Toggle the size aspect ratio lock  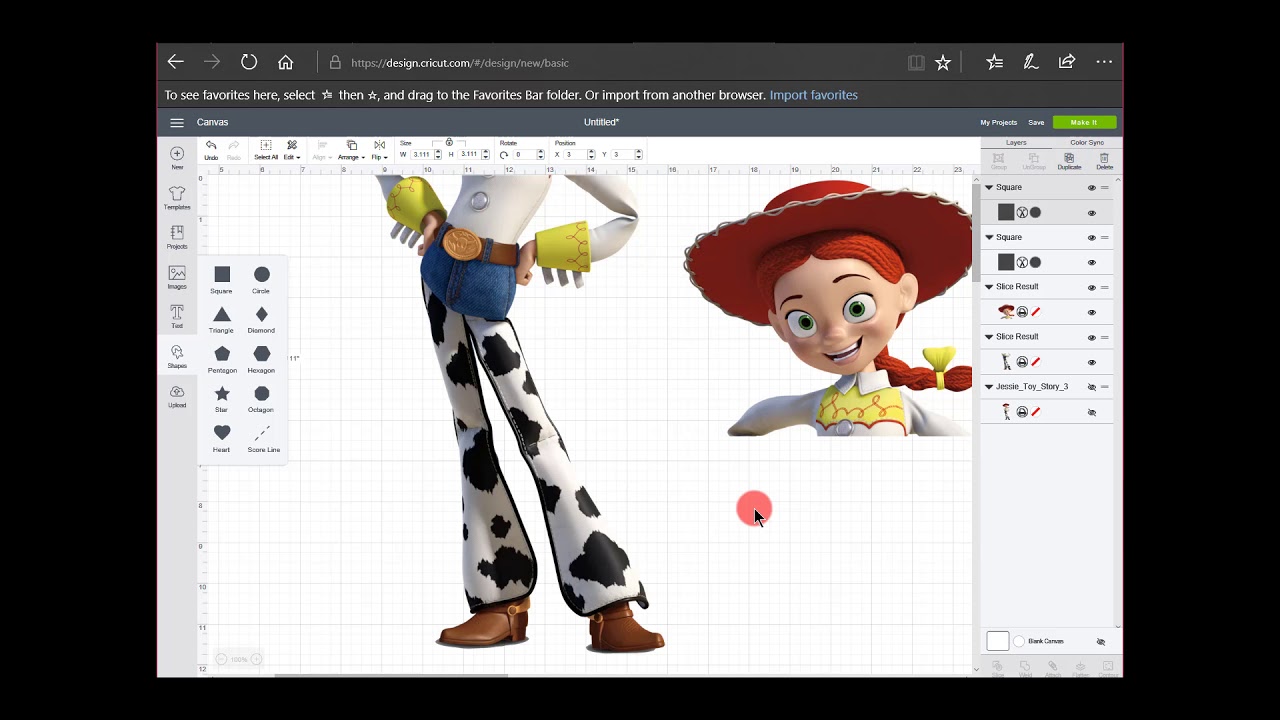click(449, 143)
